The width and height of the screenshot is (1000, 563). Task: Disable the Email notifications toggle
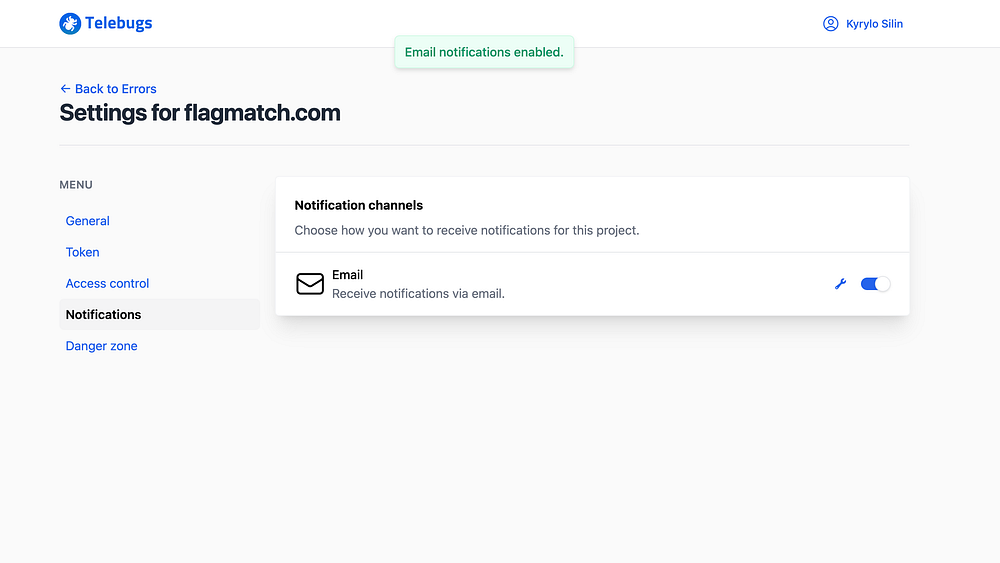(x=875, y=284)
